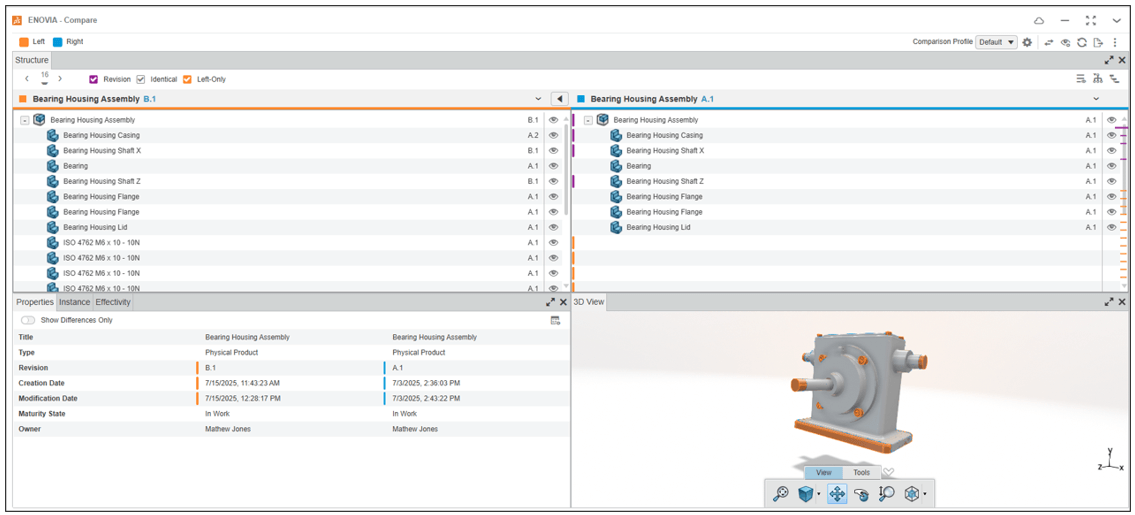This screenshot has width=1135, height=515.
Task: Click the orange Left color swatch
Action: coord(24,42)
